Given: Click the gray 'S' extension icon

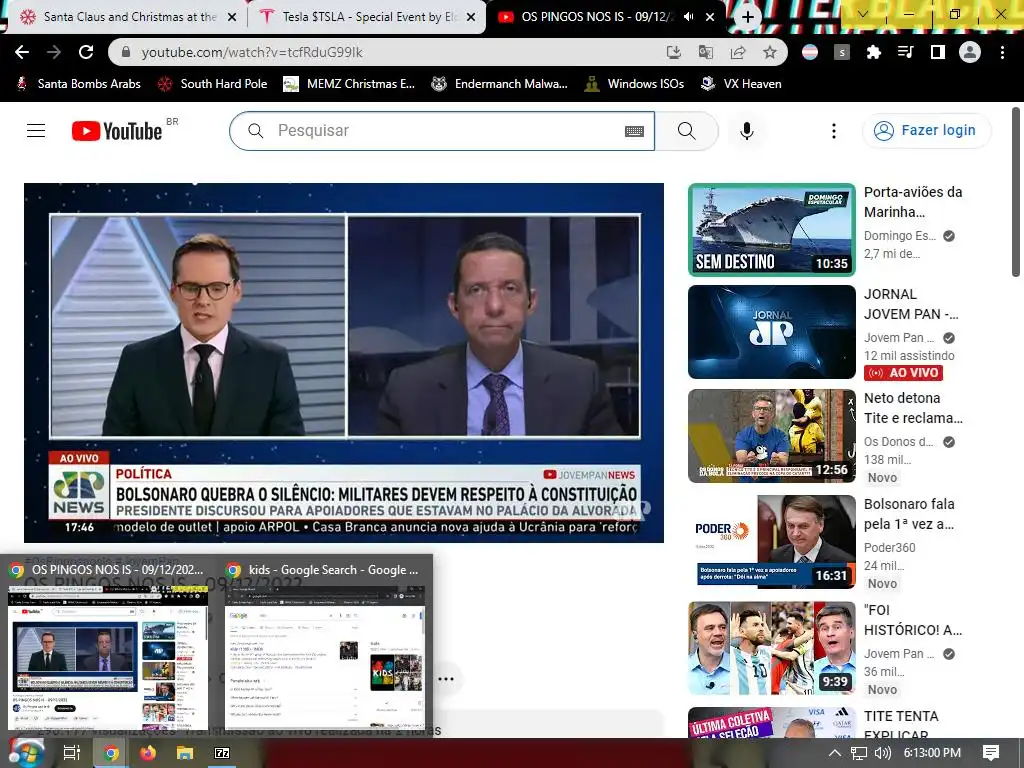Looking at the screenshot, I should (842, 52).
